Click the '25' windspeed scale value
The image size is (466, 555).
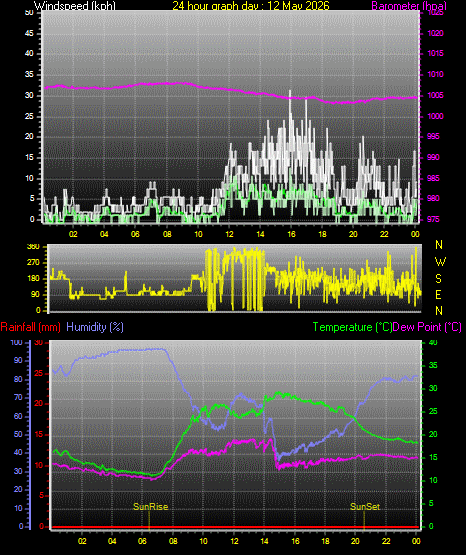pos(29,116)
